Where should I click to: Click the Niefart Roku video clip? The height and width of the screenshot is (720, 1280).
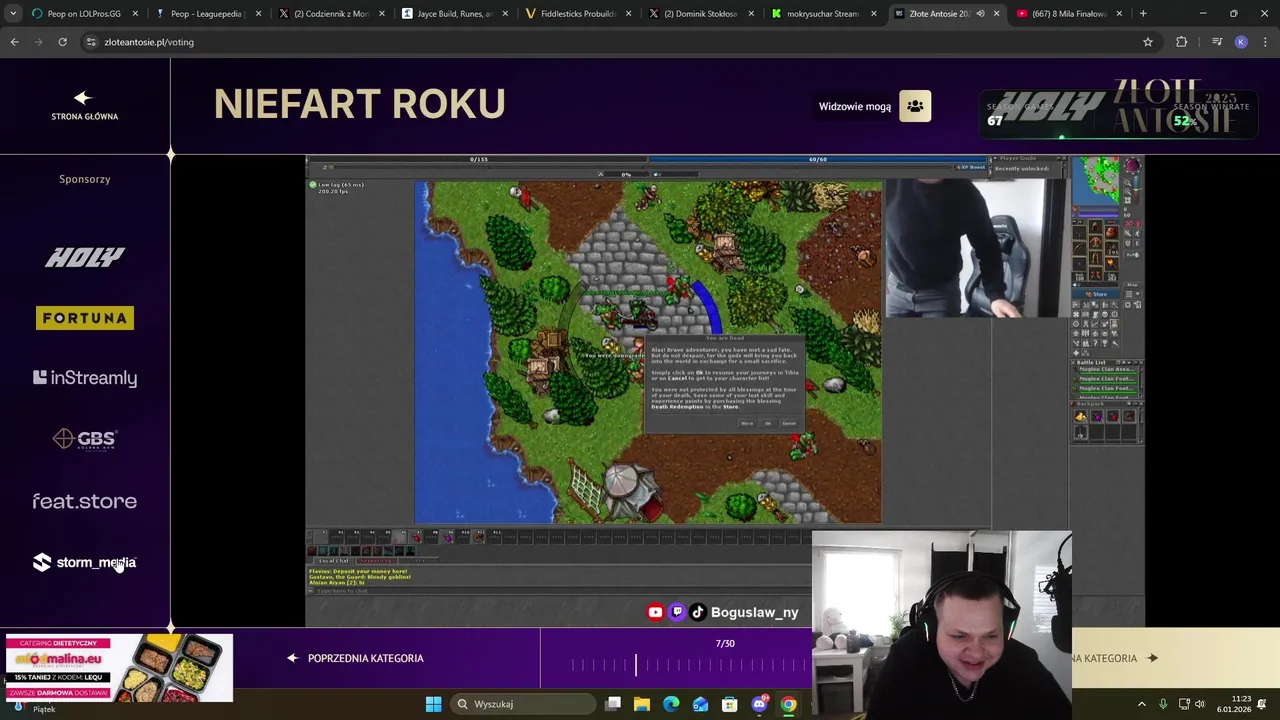pos(725,391)
